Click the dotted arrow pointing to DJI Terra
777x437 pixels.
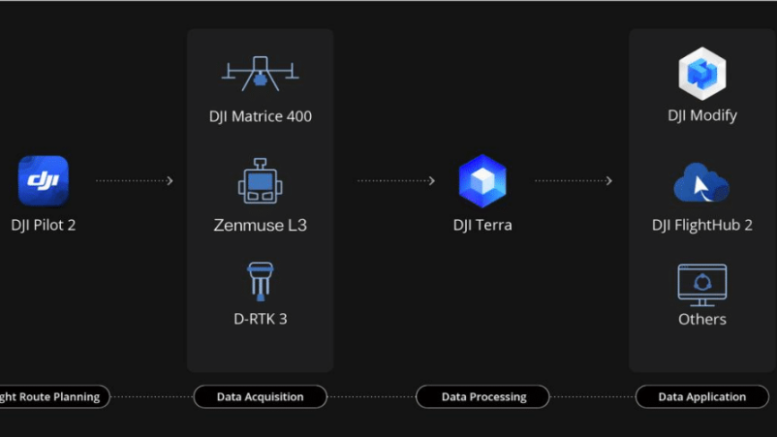point(396,181)
